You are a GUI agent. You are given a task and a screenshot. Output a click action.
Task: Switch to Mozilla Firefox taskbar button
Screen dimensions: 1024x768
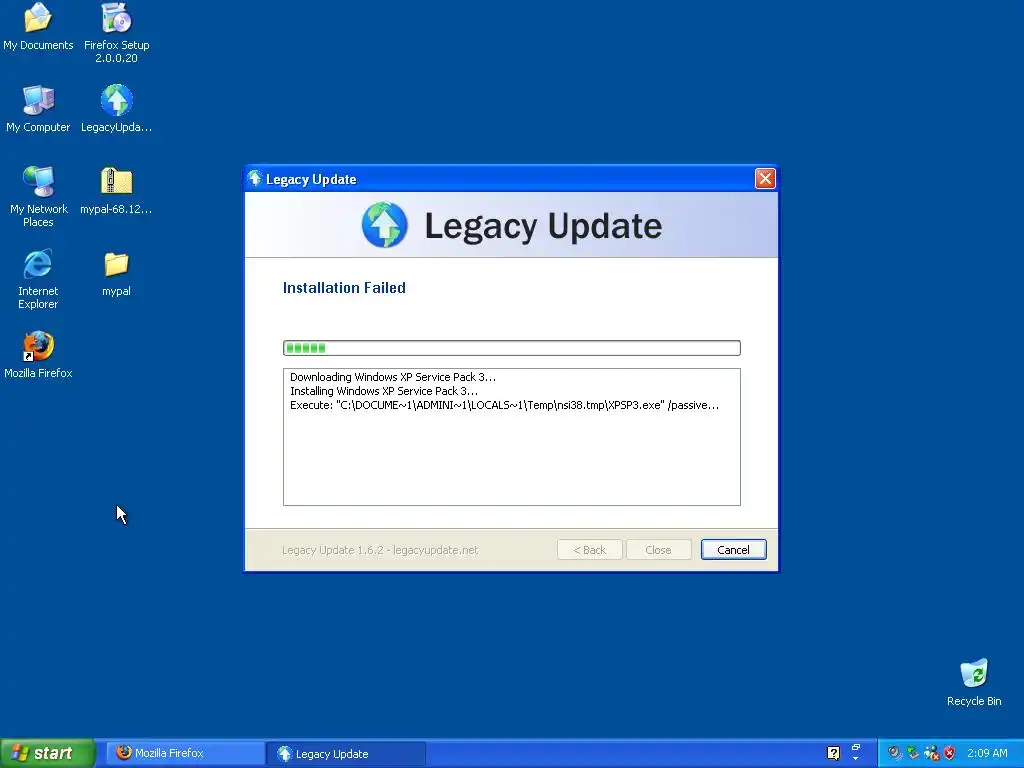(x=185, y=753)
